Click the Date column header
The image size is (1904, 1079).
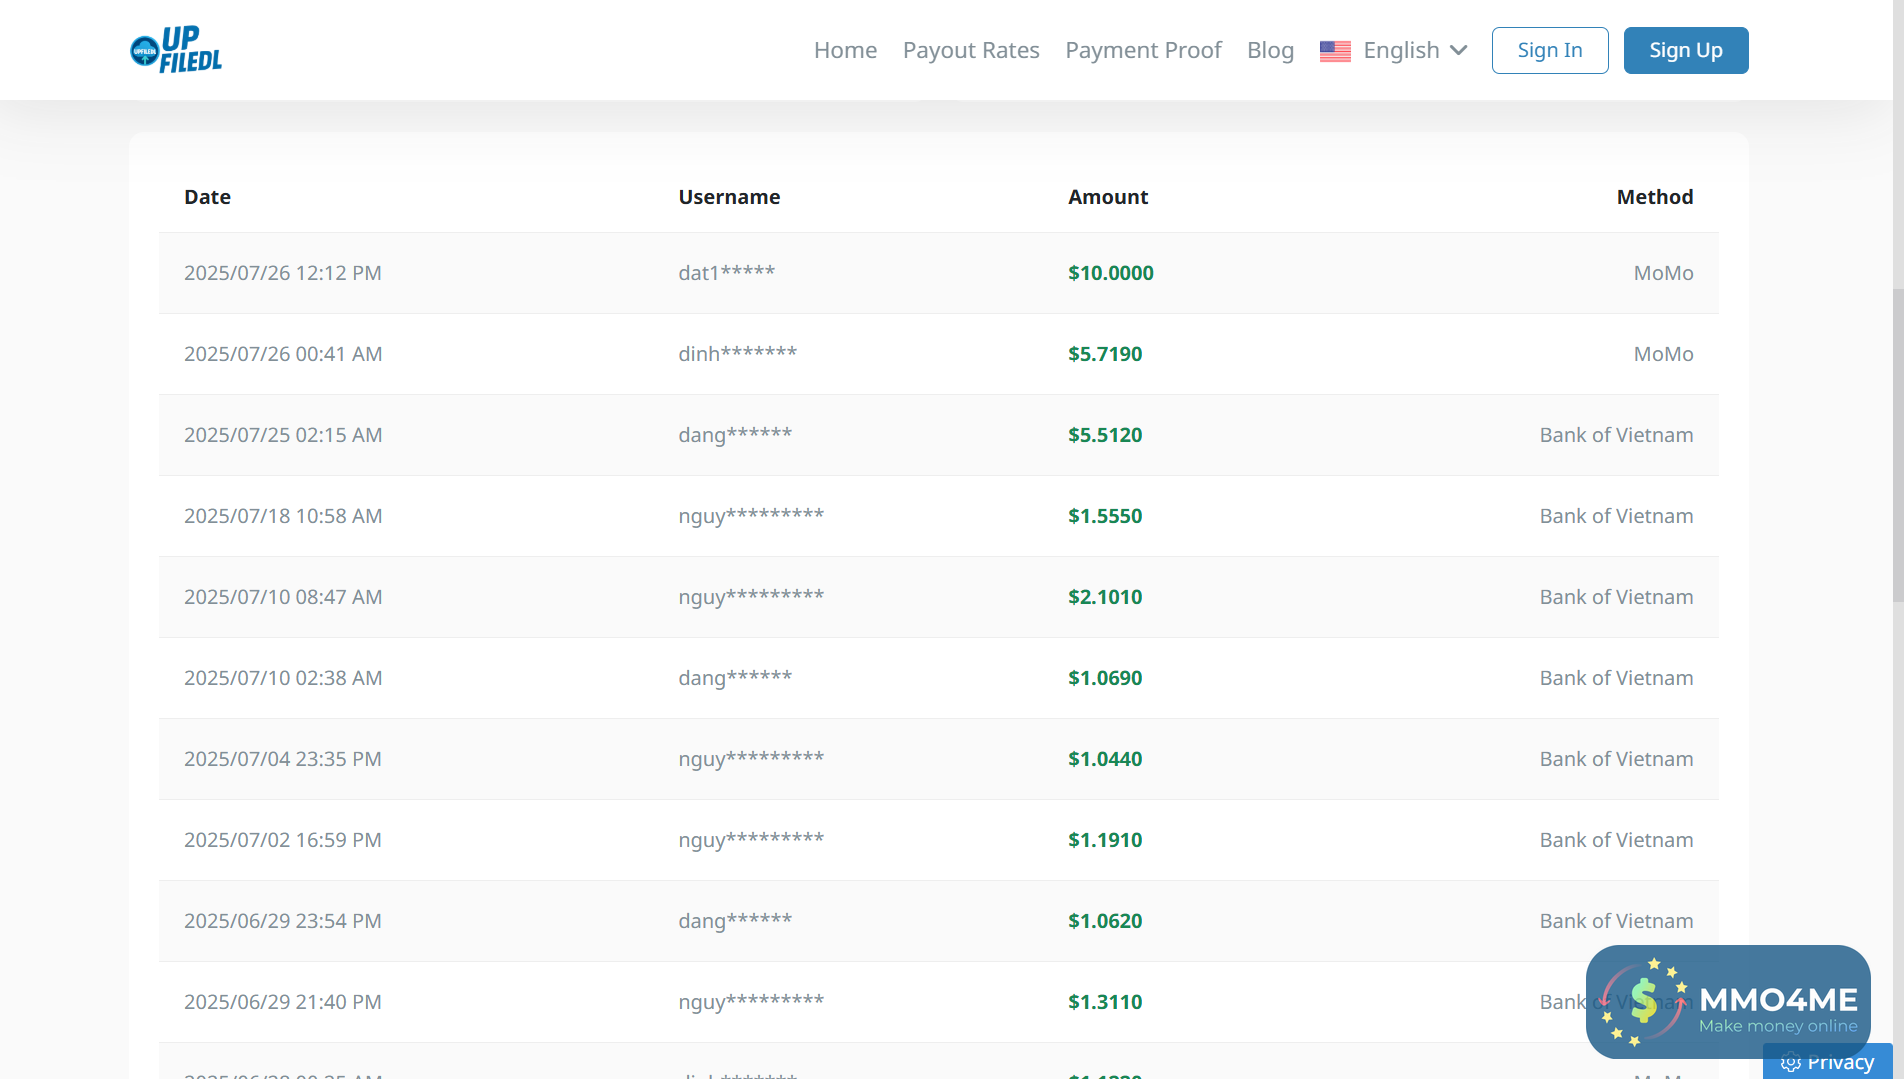[207, 197]
